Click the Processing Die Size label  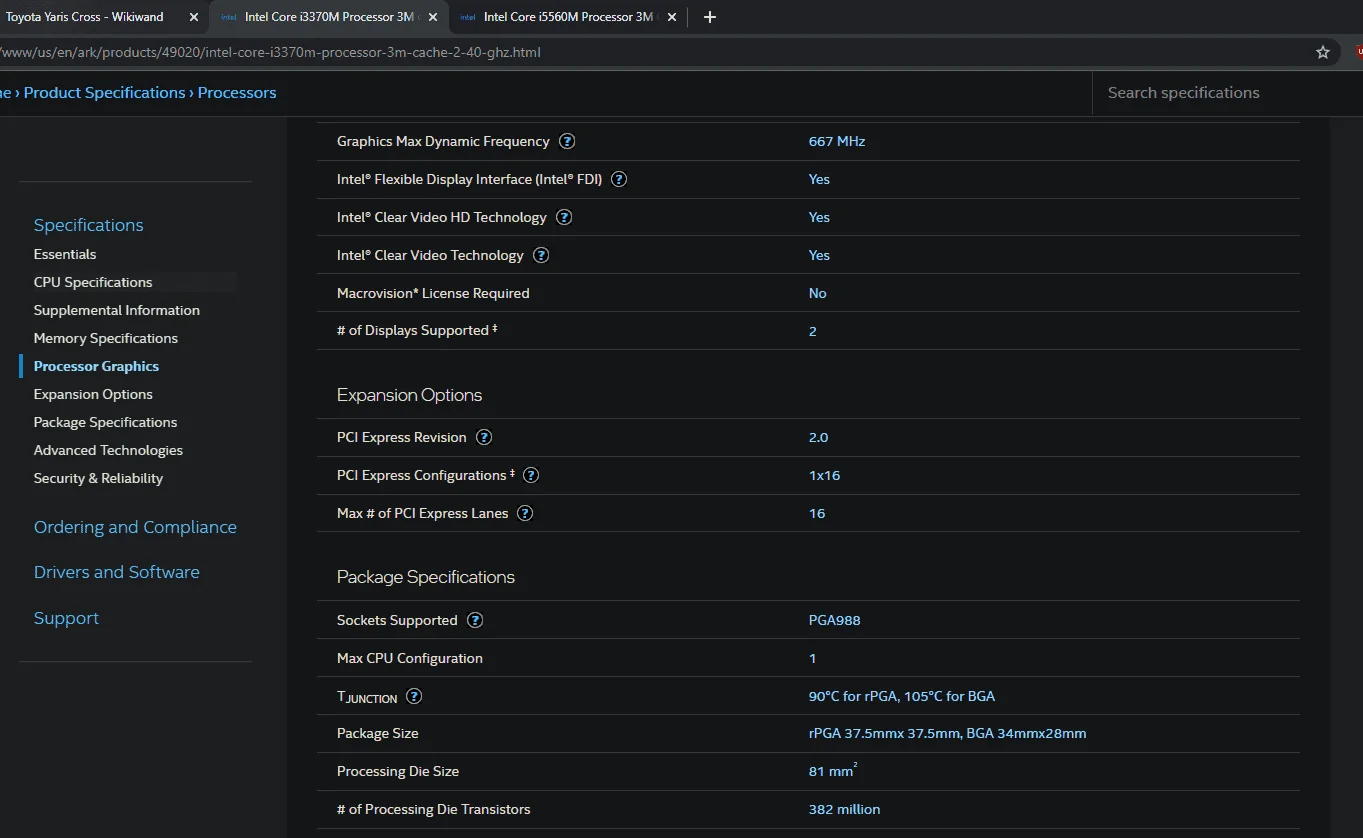click(398, 771)
